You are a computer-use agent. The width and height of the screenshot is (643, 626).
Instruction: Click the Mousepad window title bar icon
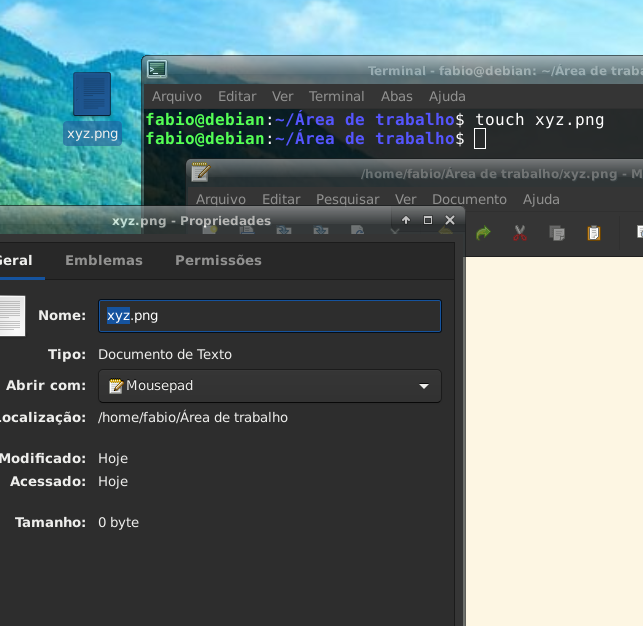pos(201,172)
